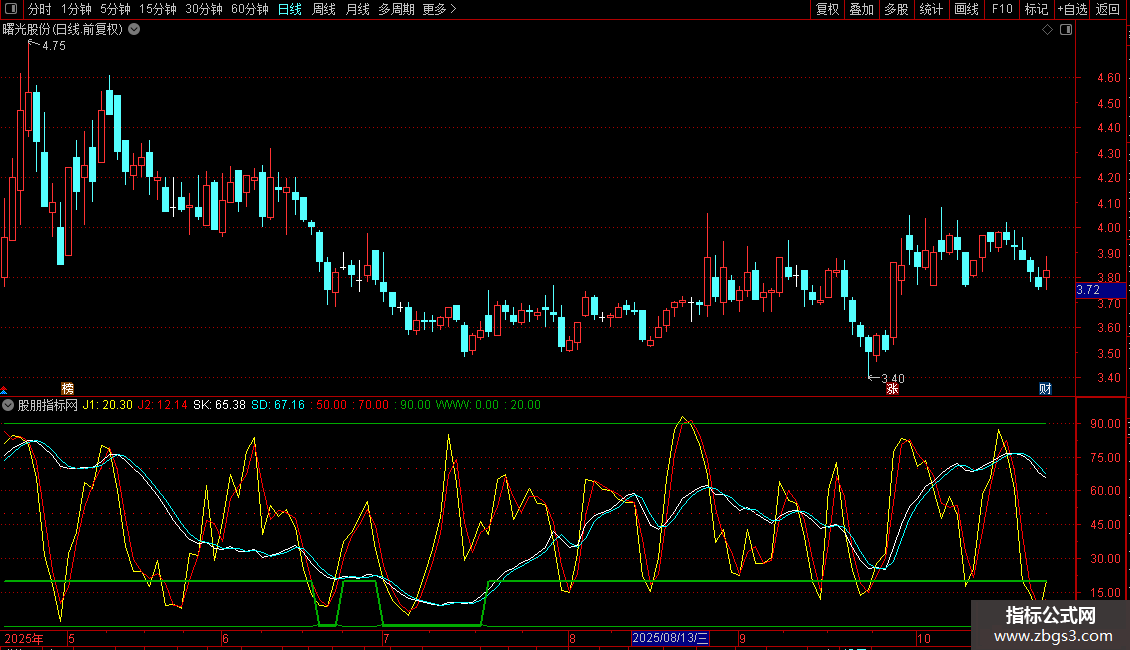Click the highlighted 2025/08/13 date marker

tap(670, 638)
